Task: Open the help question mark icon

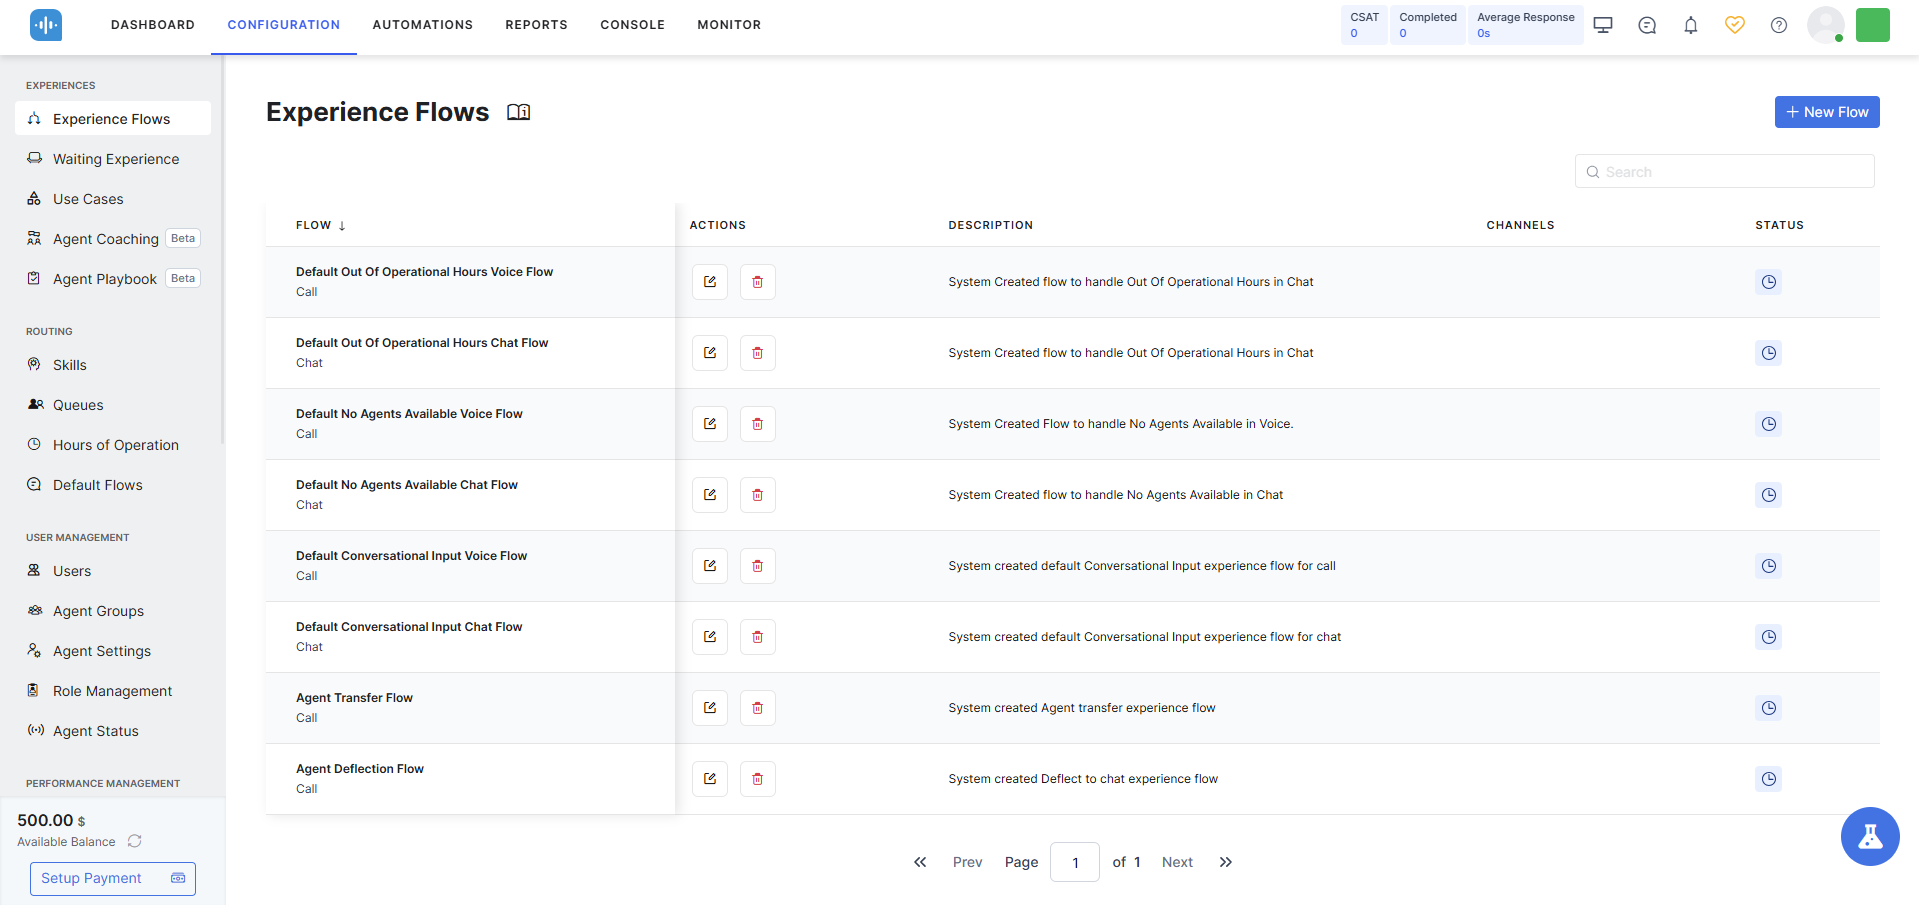Action: coord(1779,25)
